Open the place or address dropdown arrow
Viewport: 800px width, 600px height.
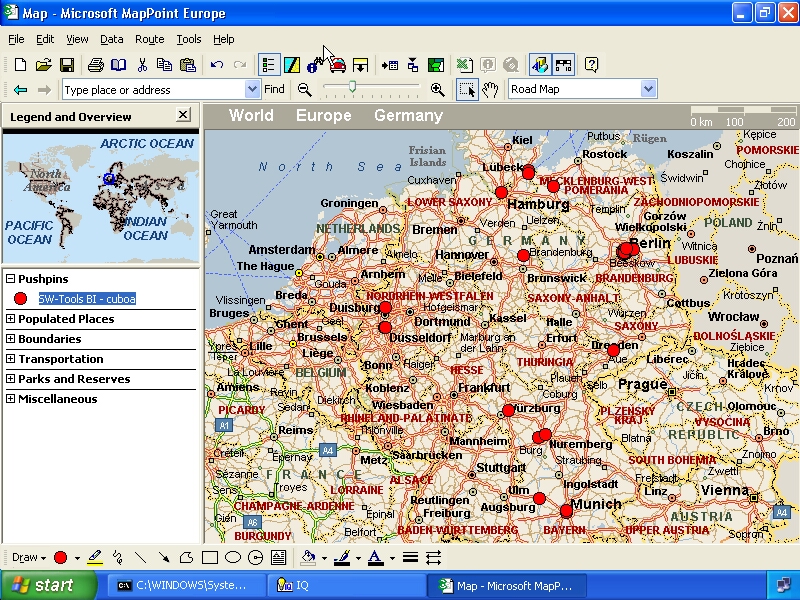coord(252,89)
